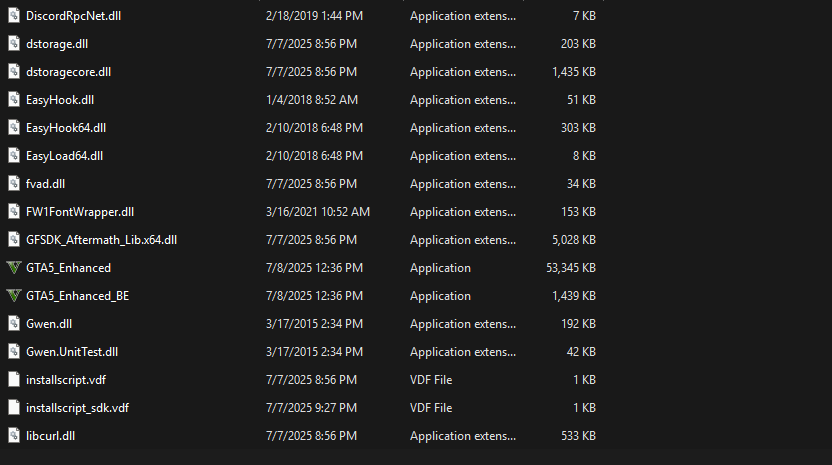Click the installscript.vdf file icon
The width and height of the screenshot is (832, 465).
click(x=13, y=380)
